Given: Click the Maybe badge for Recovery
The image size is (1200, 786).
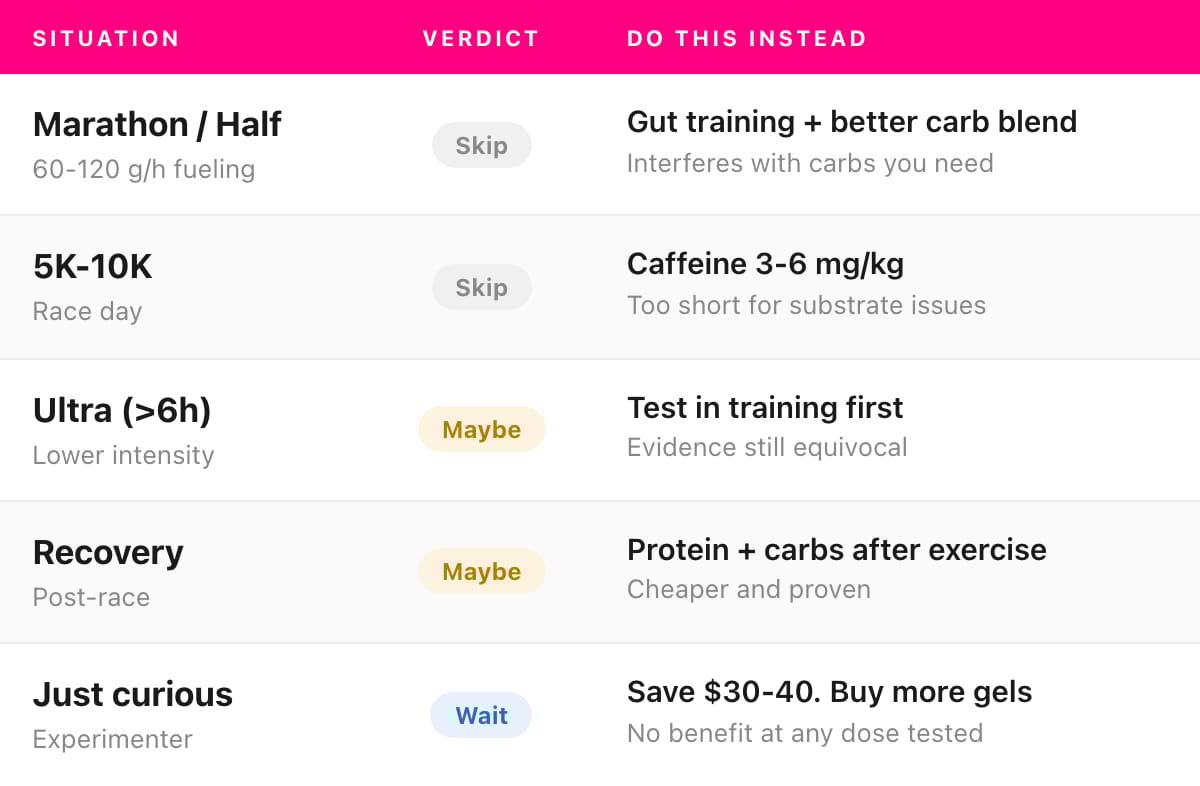Looking at the screenshot, I should click(x=481, y=571).
